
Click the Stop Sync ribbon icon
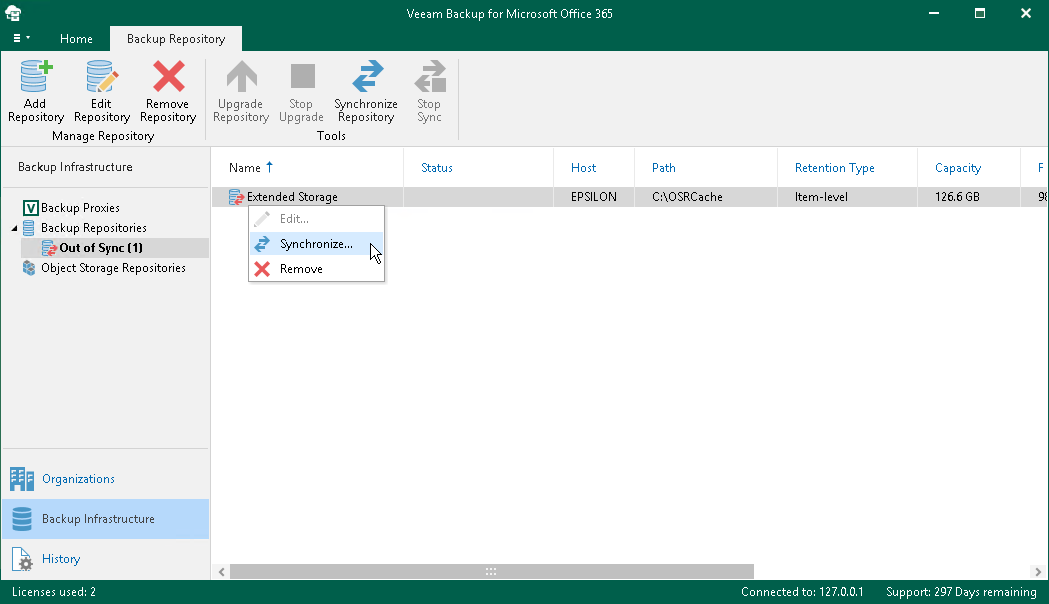click(430, 76)
